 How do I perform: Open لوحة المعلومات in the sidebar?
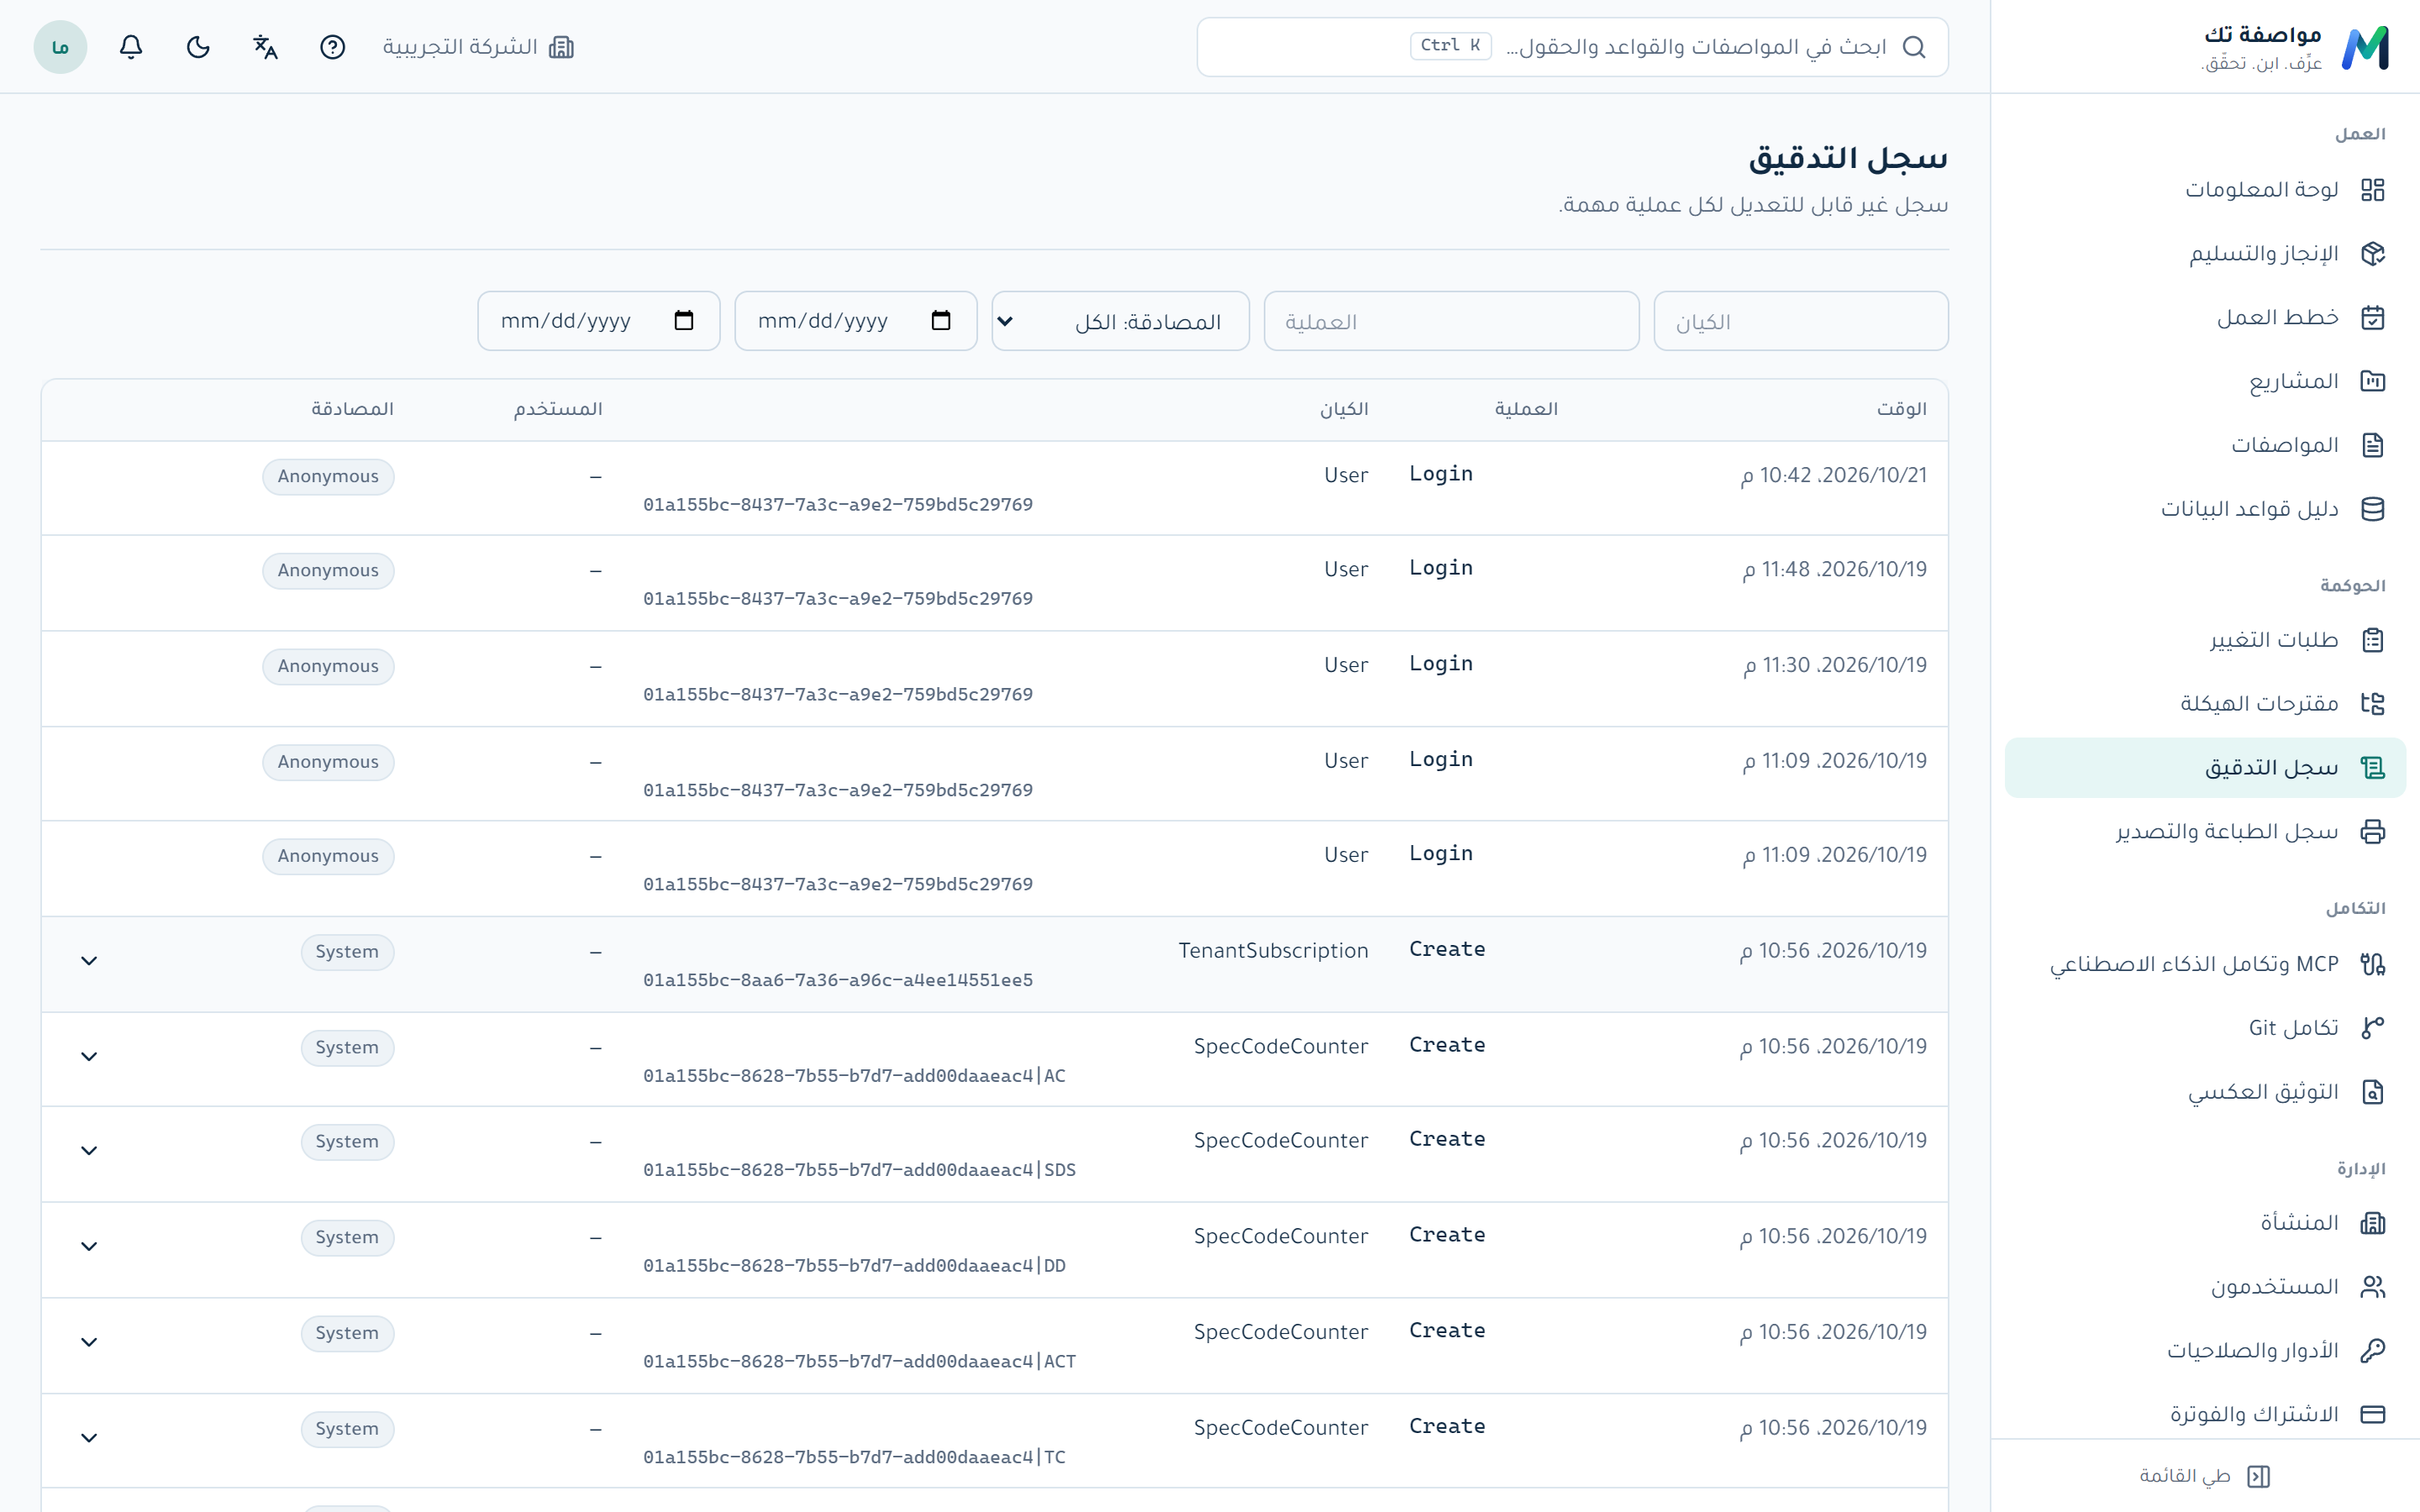click(2205, 190)
